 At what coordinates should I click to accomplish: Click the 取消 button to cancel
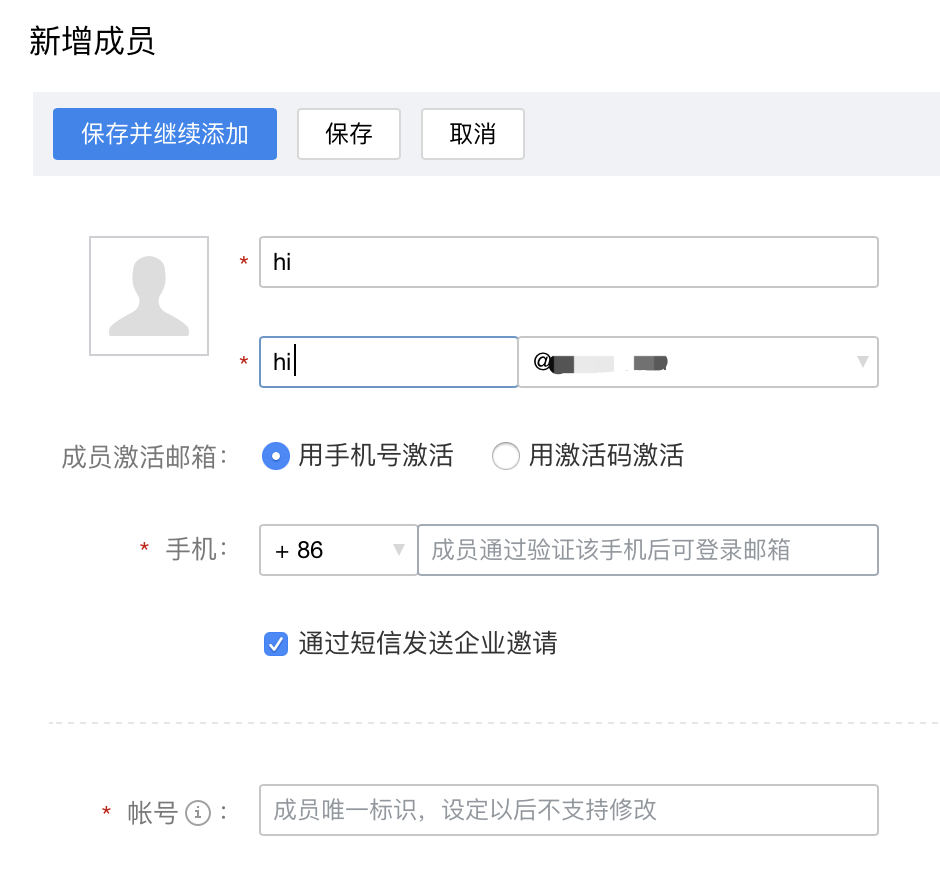coord(472,133)
